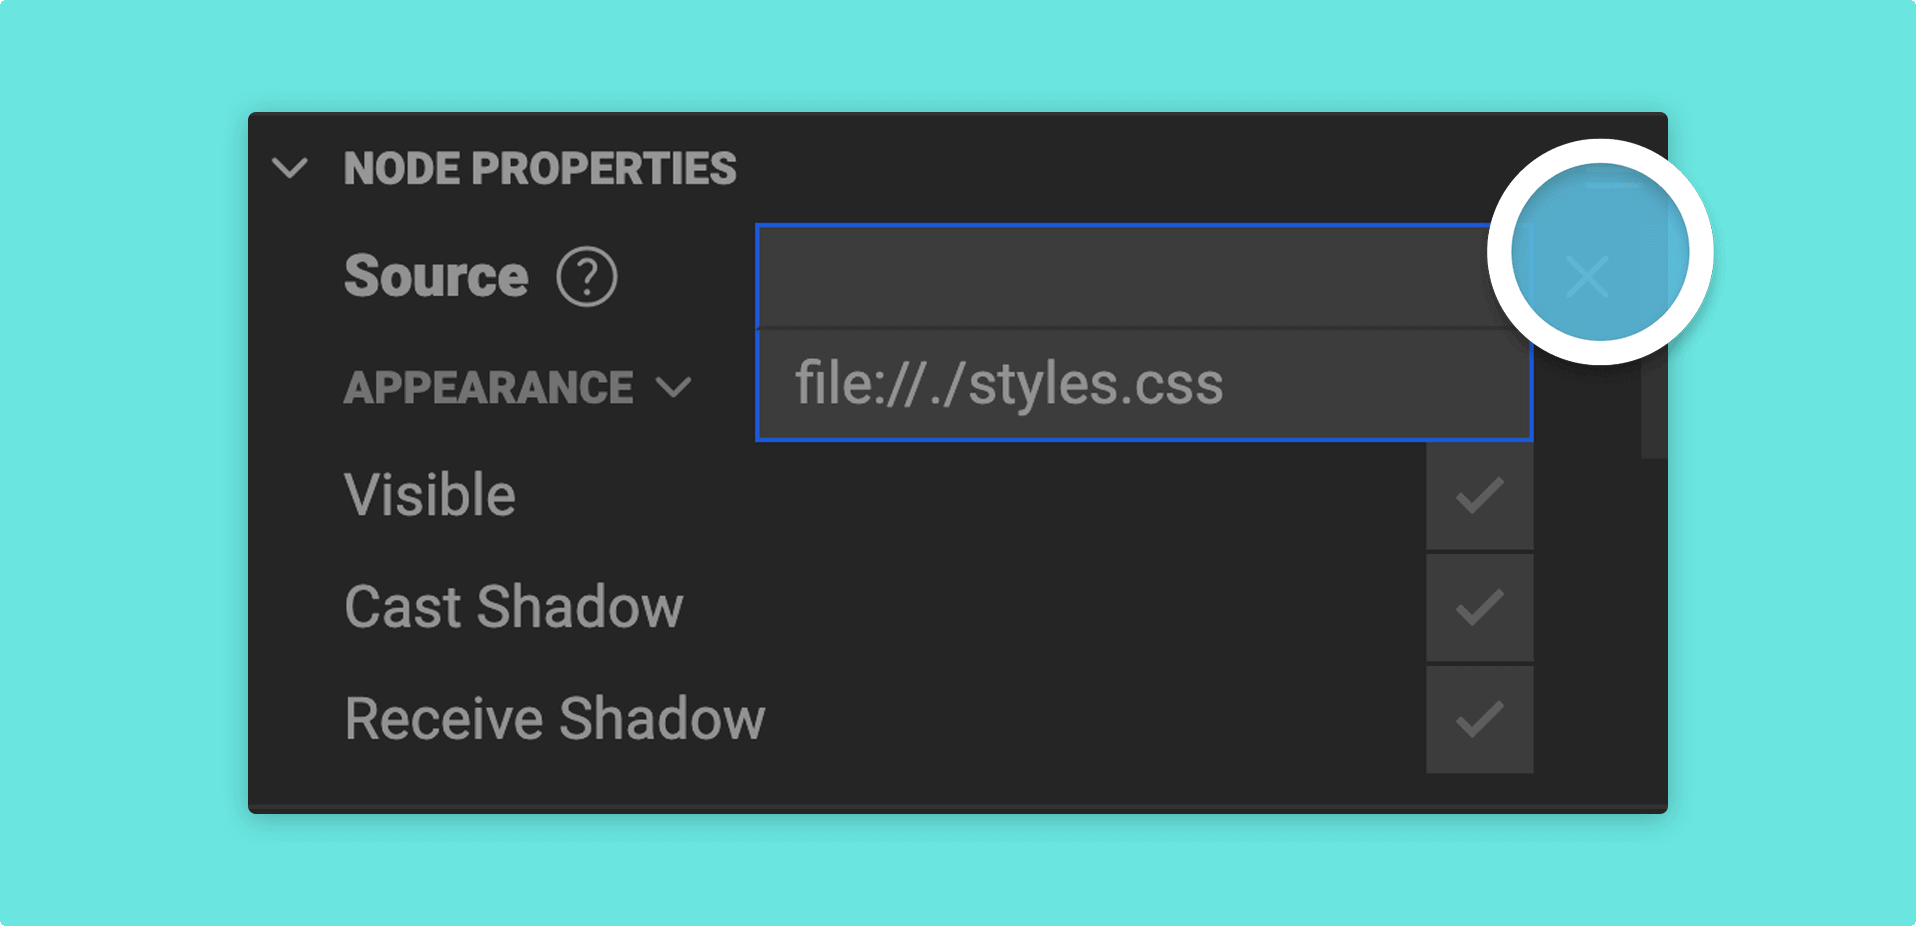Image resolution: width=1916 pixels, height=926 pixels.
Task: Choose the file://./styles.css suggestion
Action: (x=1144, y=384)
